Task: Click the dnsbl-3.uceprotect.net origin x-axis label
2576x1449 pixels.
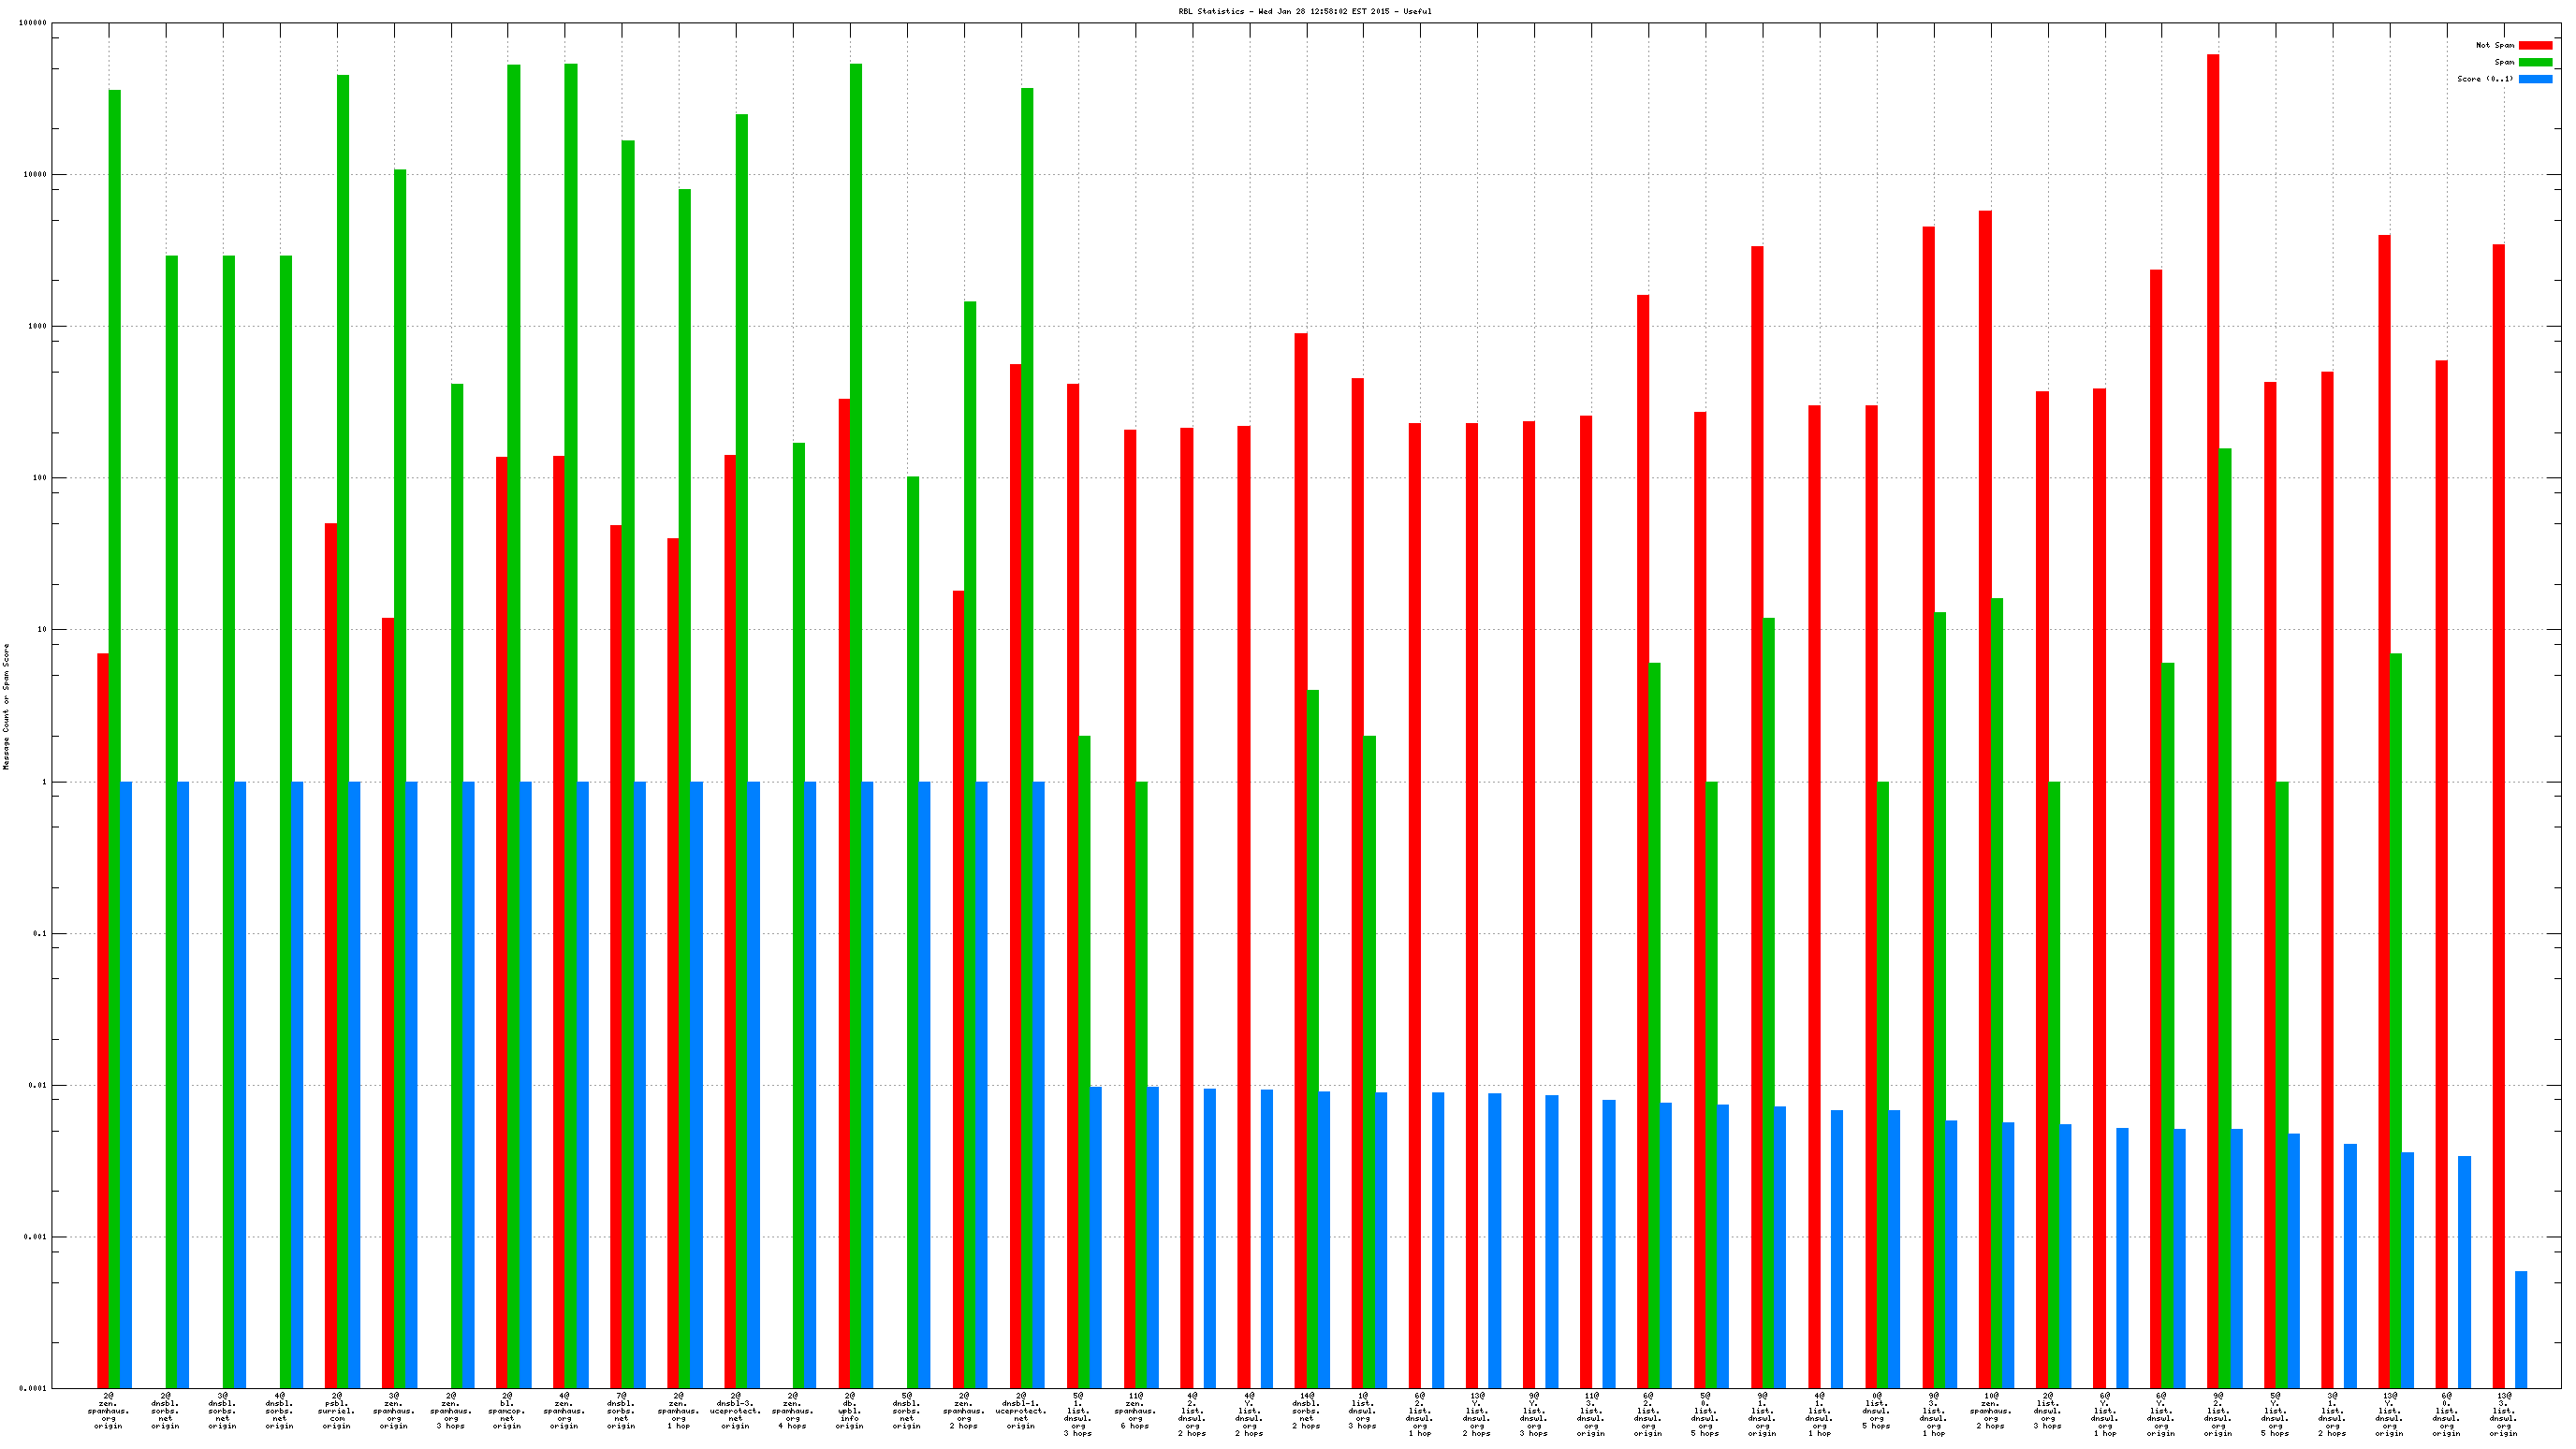Action: (735, 1410)
